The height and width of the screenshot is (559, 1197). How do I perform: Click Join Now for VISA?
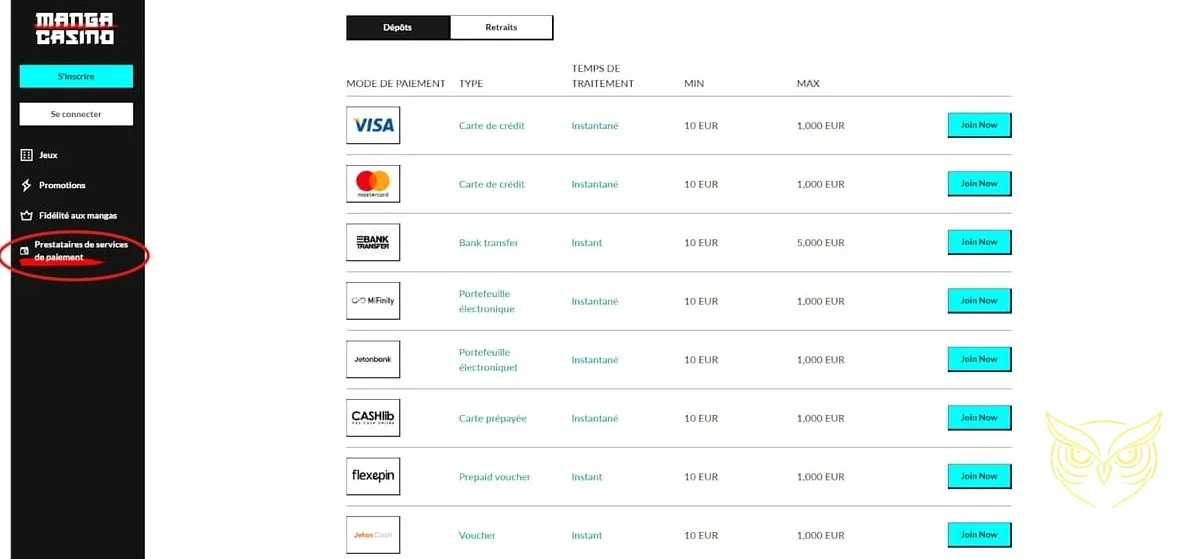[979, 125]
